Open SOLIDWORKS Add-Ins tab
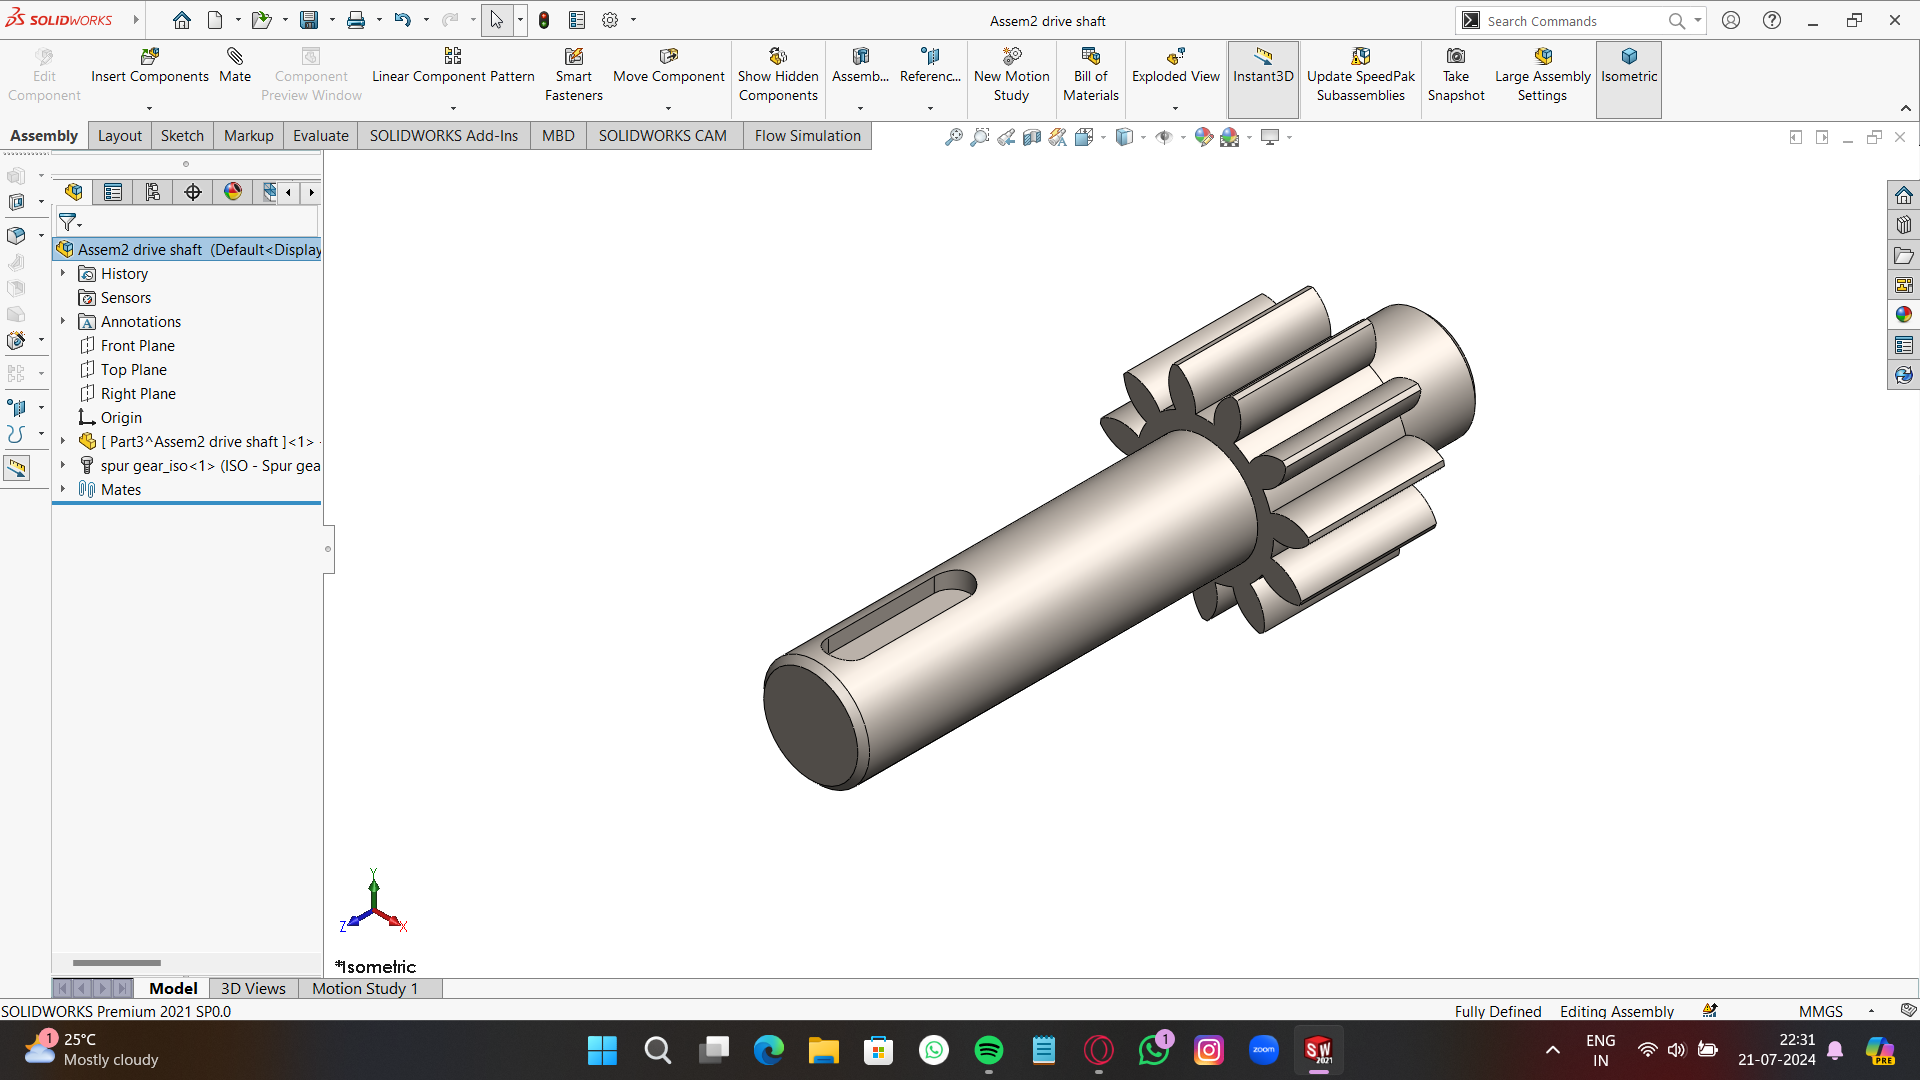Image resolution: width=1920 pixels, height=1080 pixels. (x=443, y=136)
